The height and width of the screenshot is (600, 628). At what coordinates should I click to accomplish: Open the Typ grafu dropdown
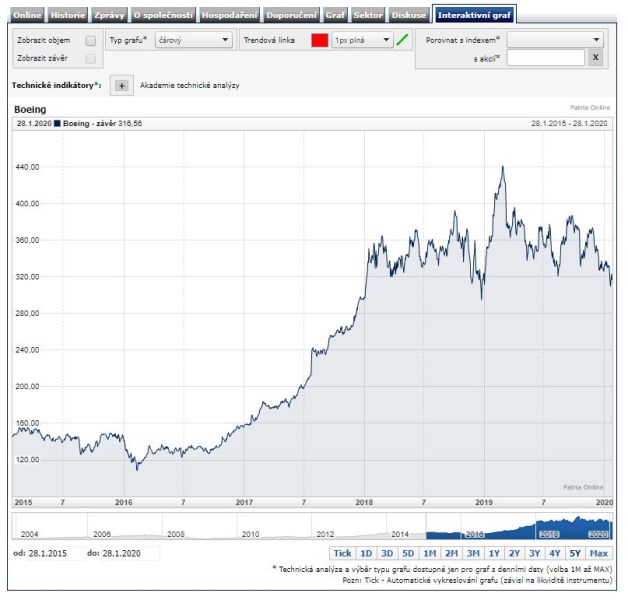click(194, 40)
